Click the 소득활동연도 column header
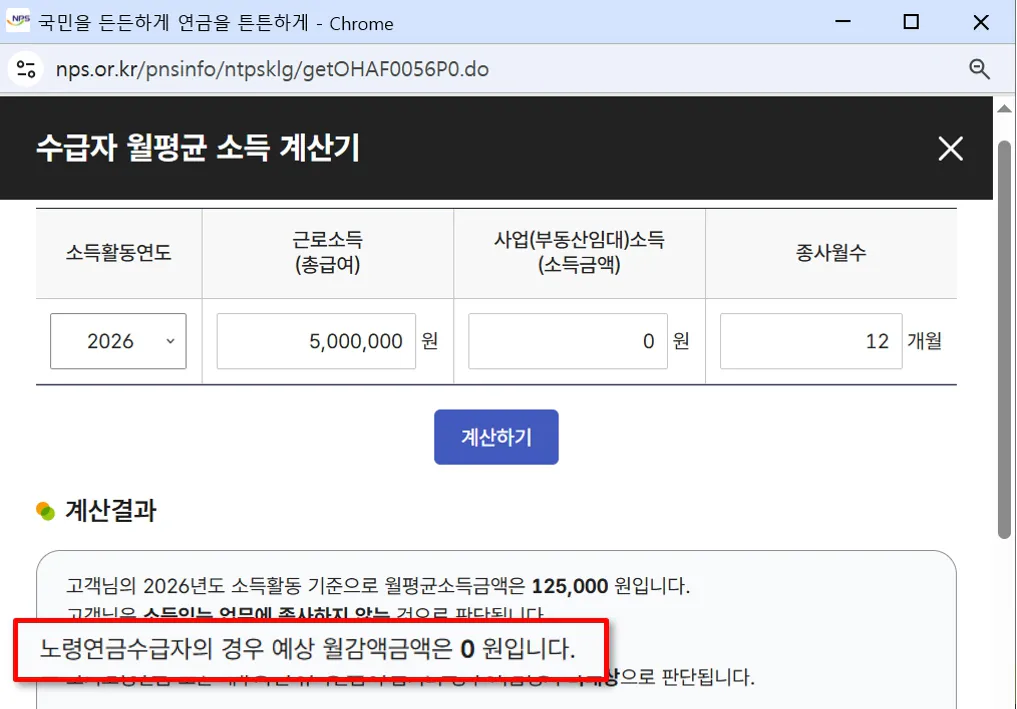This screenshot has width=1017, height=709. pyautogui.click(x=119, y=253)
